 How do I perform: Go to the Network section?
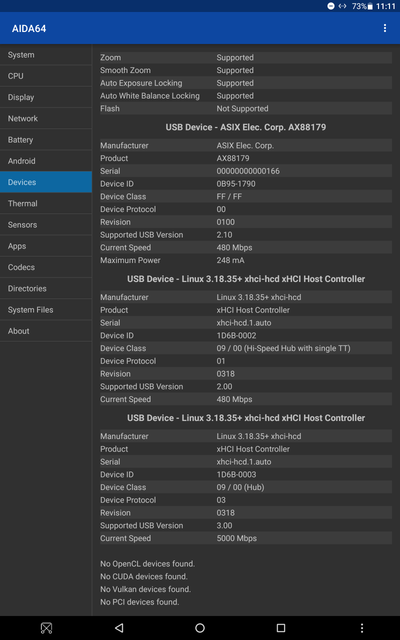(x=46, y=118)
